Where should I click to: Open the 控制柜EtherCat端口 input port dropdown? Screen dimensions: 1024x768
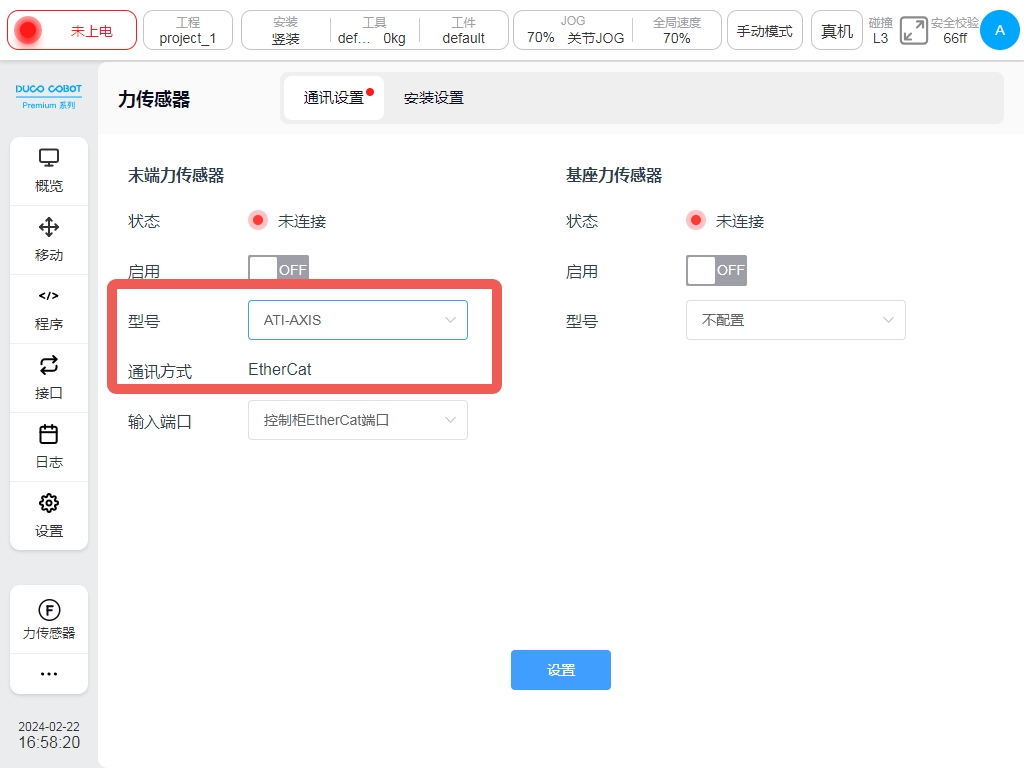point(357,421)
